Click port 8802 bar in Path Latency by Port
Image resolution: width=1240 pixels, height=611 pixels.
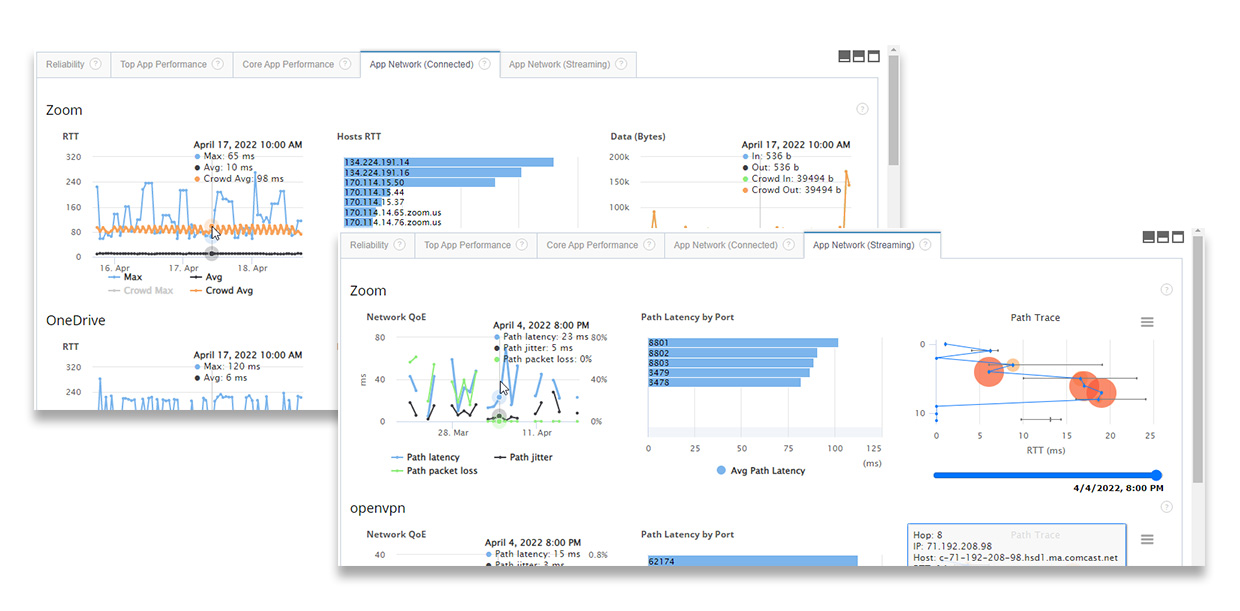click(732, 353)
